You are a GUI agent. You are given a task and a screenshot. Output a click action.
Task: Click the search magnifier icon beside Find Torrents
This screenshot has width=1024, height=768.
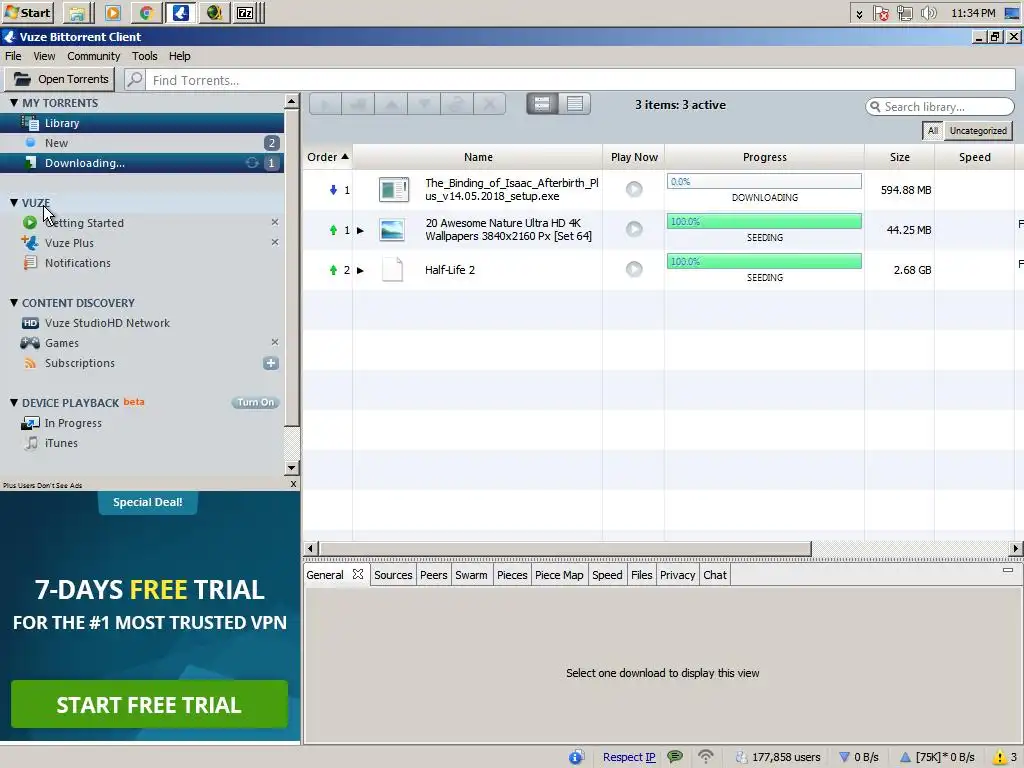[x=135, y=80]
